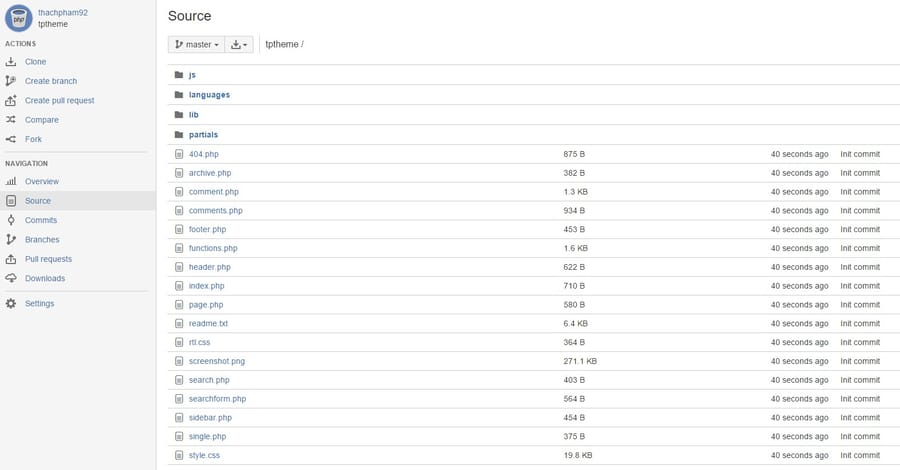Go to Branches navigation item
Image resolution: width=900 pixels, height=470 pixels.
pyautogui.click(x=42, y=240)
